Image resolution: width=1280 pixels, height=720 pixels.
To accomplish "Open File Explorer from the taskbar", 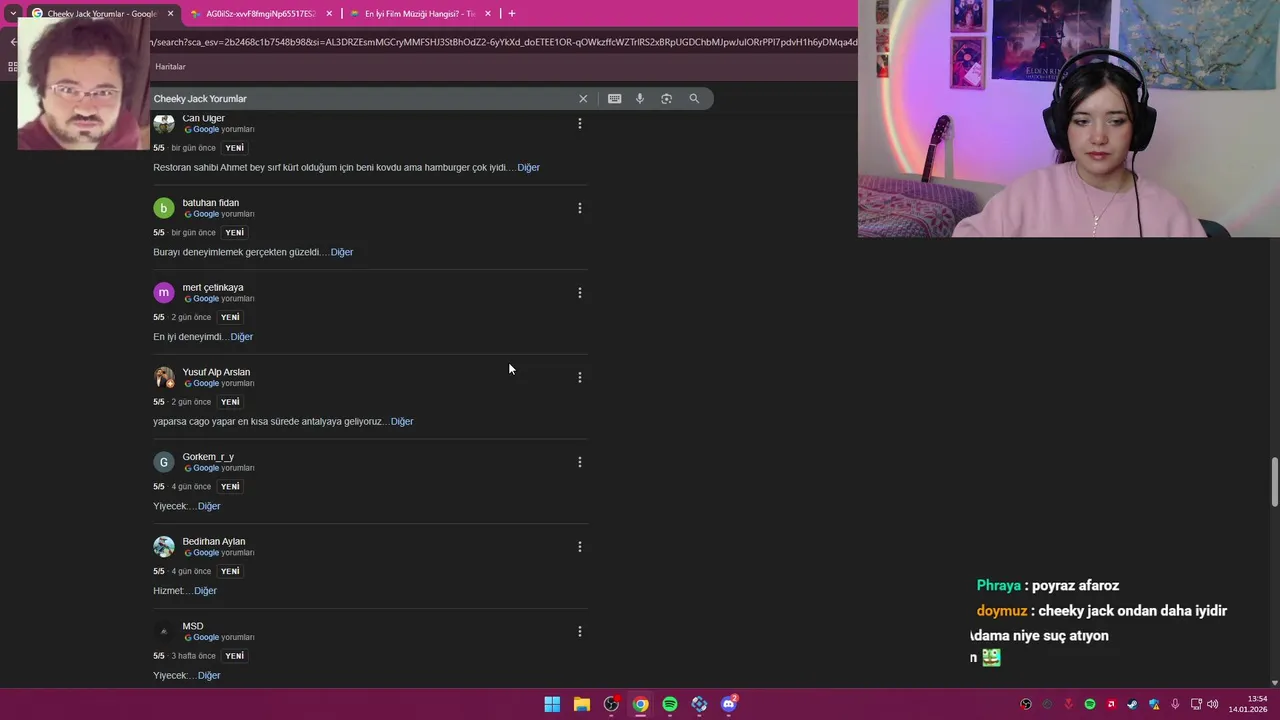I will point(581,704).
